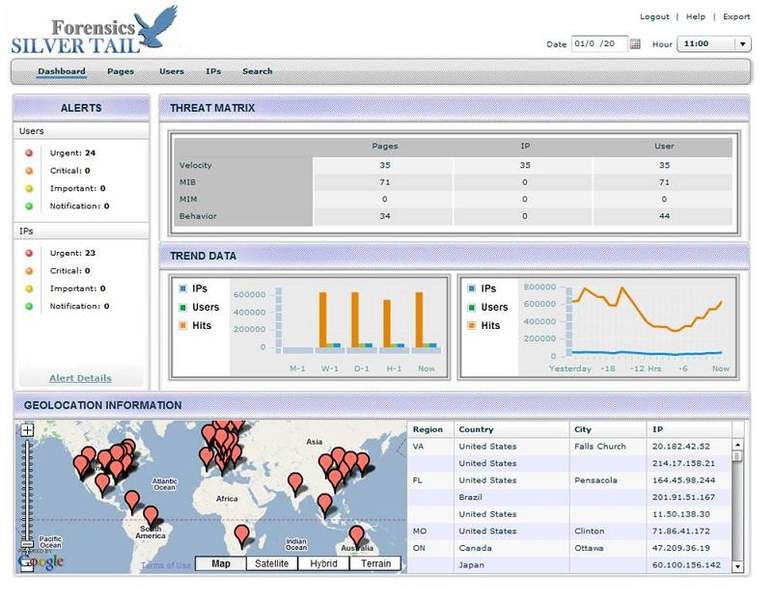The width and height of the screenshot is (774, 600).
Task: Go to the Dashboard tab
Action: click(x=62, y=71)
